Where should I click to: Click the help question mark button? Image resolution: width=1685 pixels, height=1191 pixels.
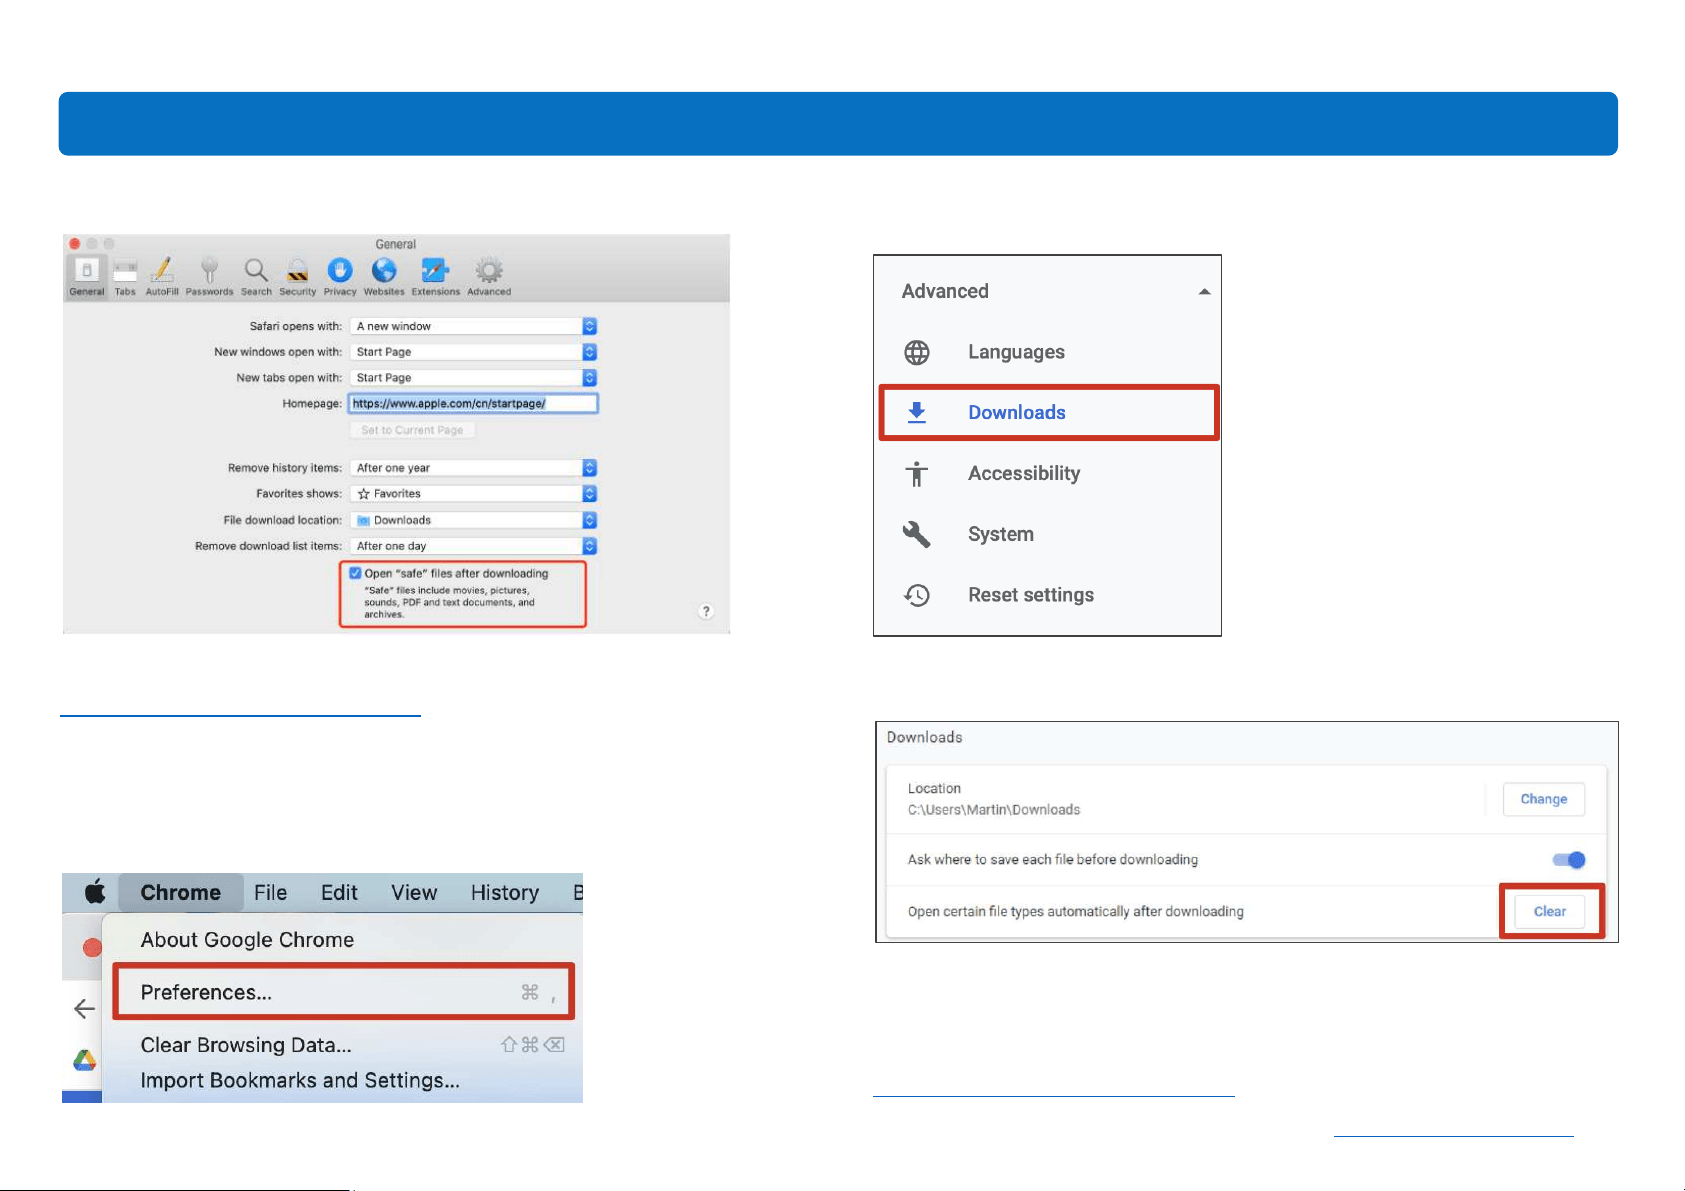coord(706,612)
